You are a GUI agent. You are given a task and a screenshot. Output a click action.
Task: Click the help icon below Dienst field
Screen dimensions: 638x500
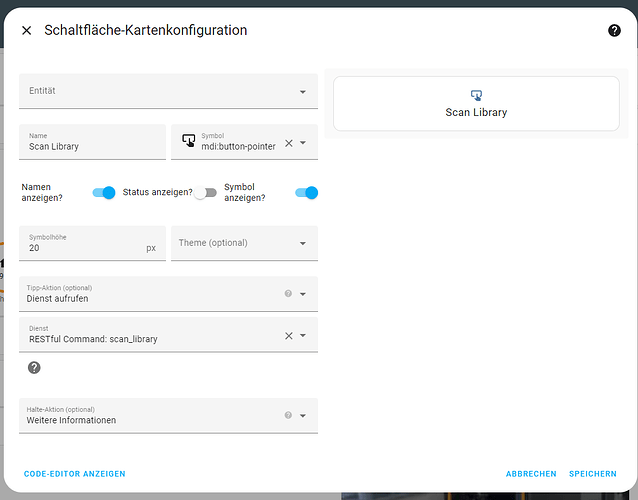coord(34,368)
